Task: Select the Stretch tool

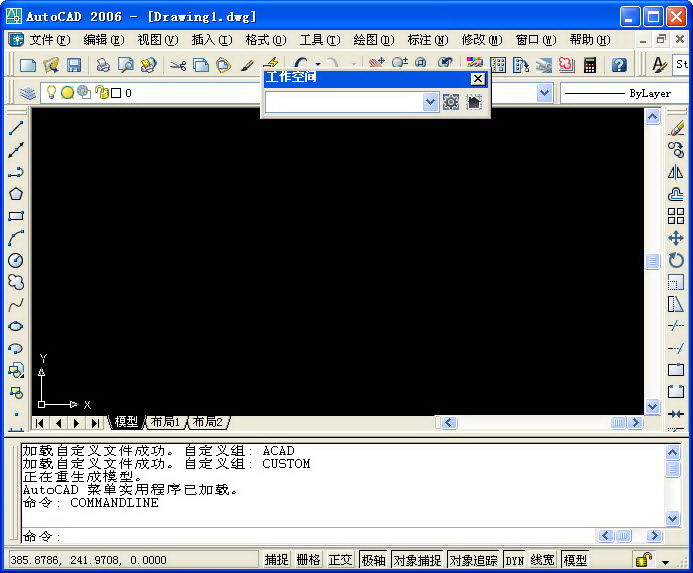Action: (x=676, y=304)
